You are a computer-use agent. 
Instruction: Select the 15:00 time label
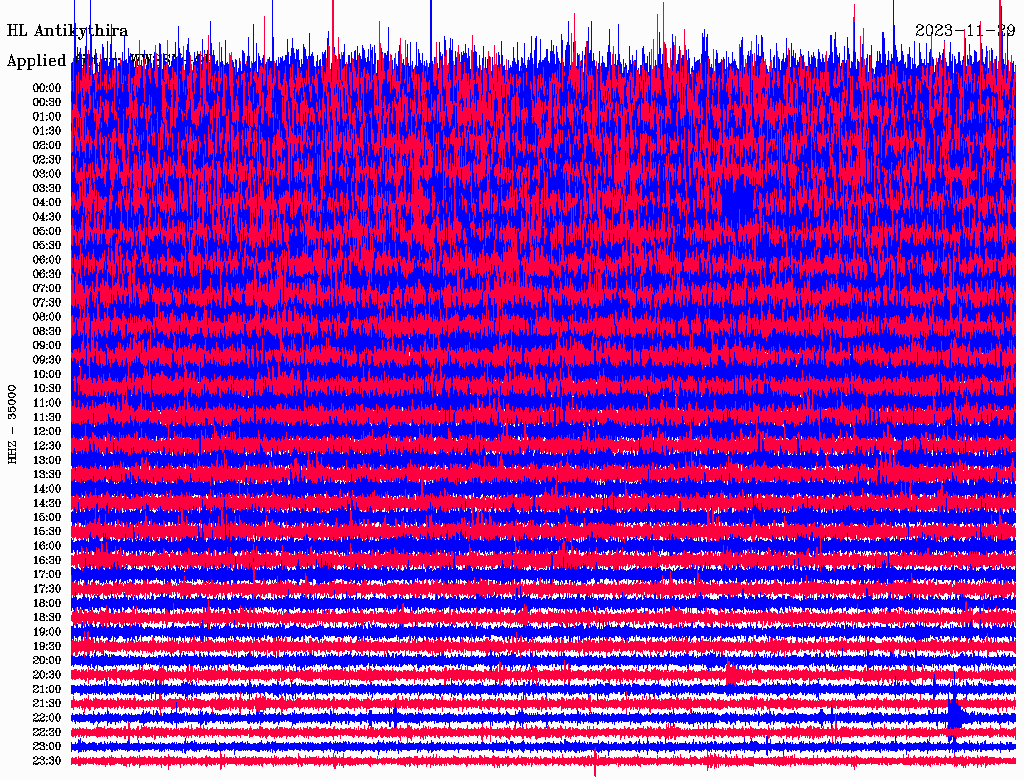point(47,517)
